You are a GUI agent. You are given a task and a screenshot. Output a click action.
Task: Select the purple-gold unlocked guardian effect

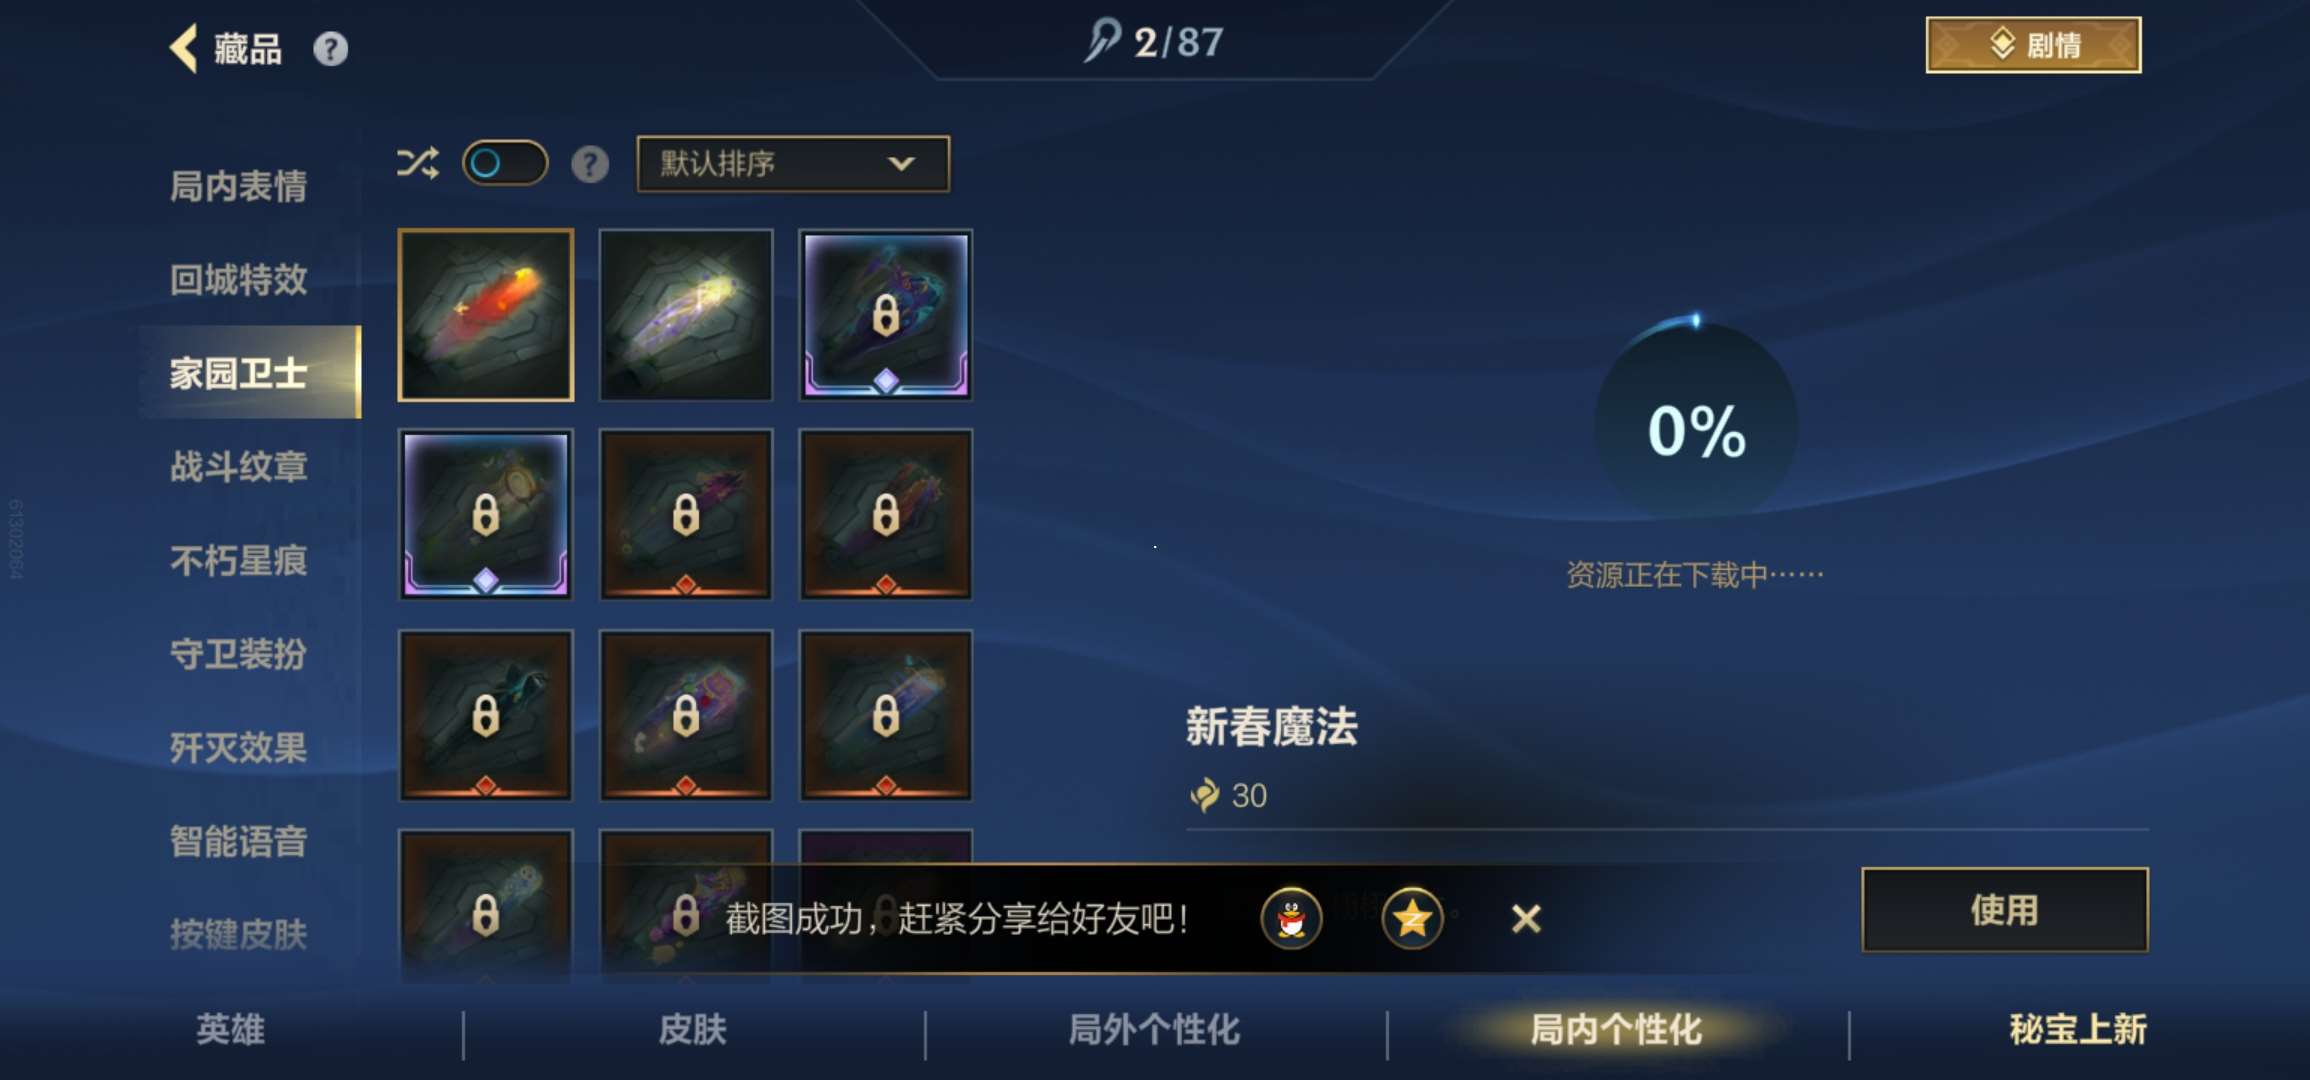686,315
